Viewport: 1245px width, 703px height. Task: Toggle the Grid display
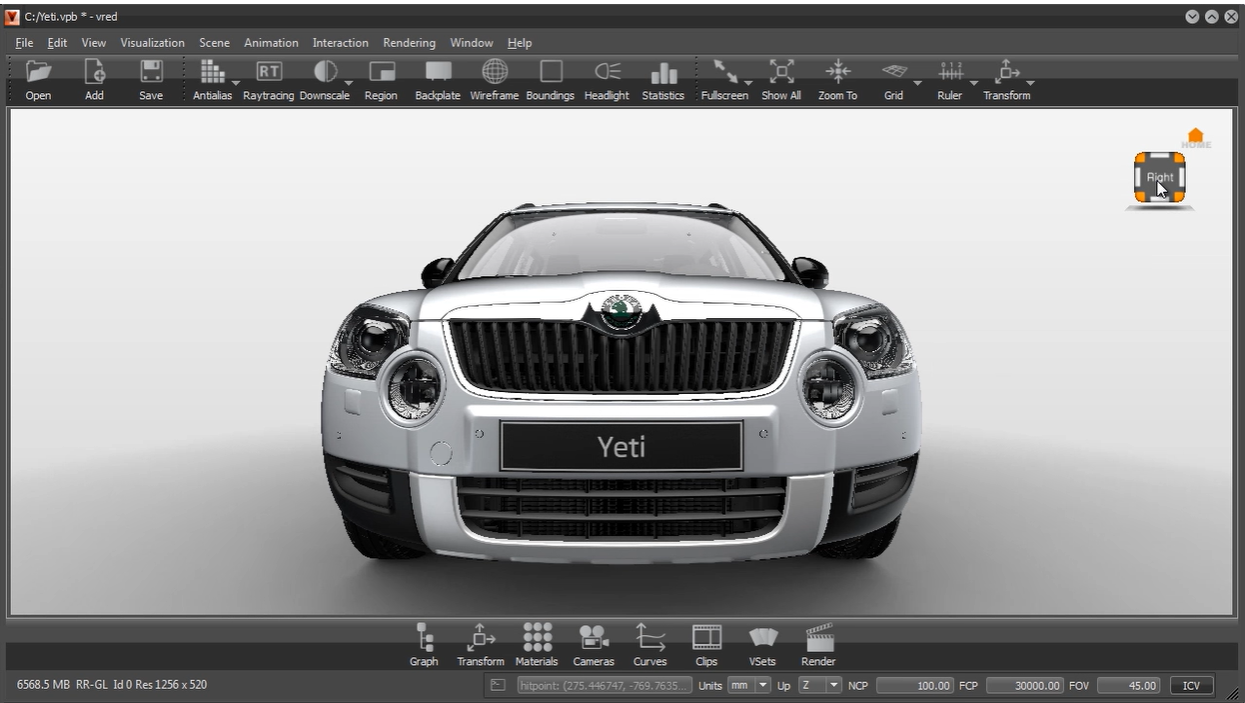tap(893, 72)
